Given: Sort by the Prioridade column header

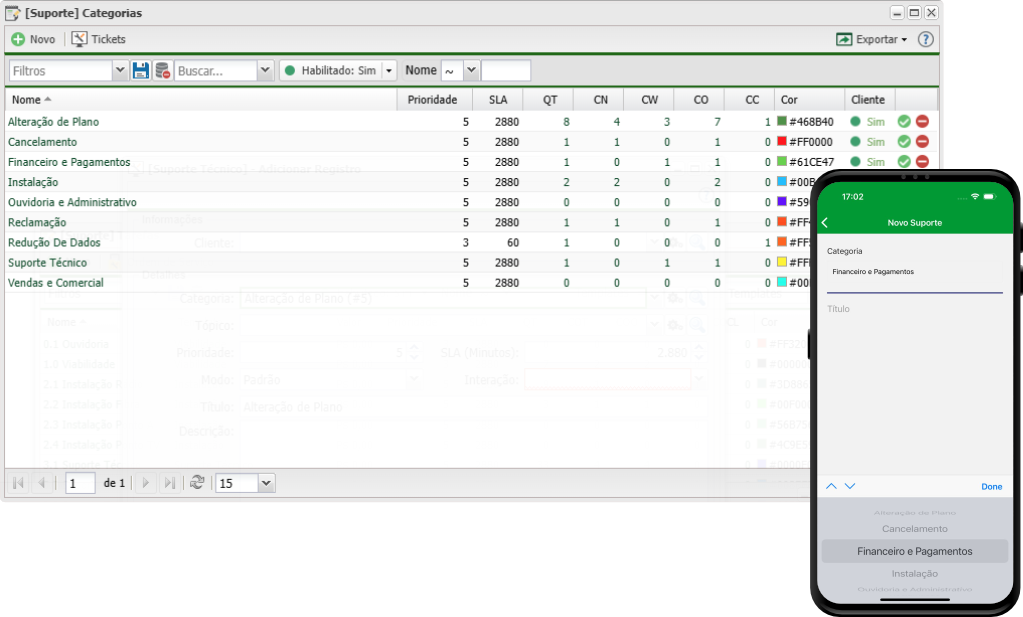Looking at the screenshot, I should [x=432, y=100].
